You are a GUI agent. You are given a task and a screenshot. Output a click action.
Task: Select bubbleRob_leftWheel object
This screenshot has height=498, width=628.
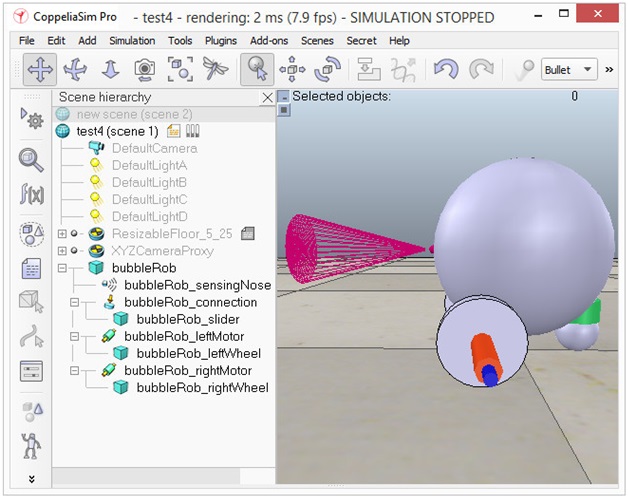coord(199,353)
